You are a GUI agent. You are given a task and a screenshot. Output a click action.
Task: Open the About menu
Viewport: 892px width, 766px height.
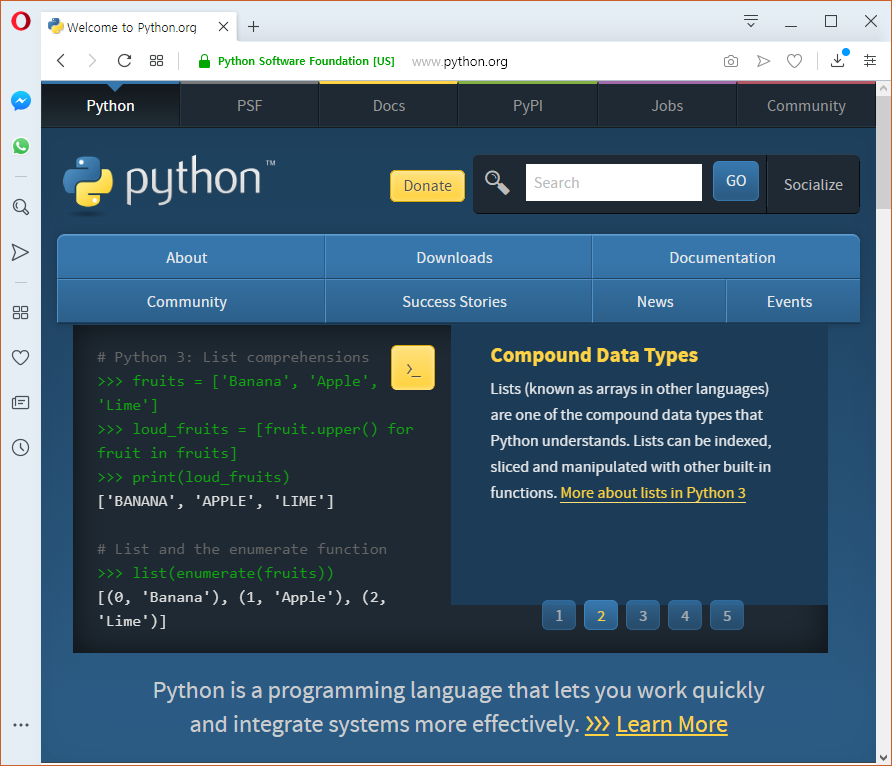click(191, 258)
